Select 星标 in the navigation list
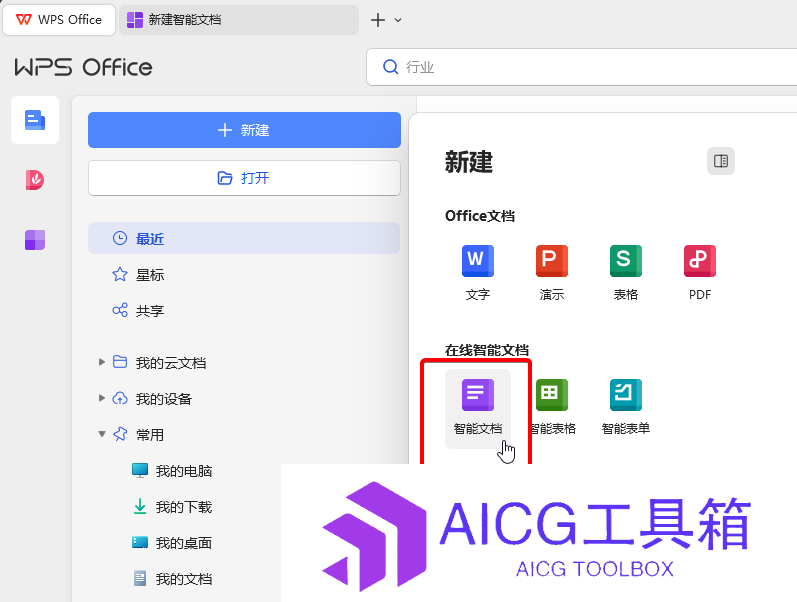The height and width of the screenshot is (602, 797). click(244, 275)
